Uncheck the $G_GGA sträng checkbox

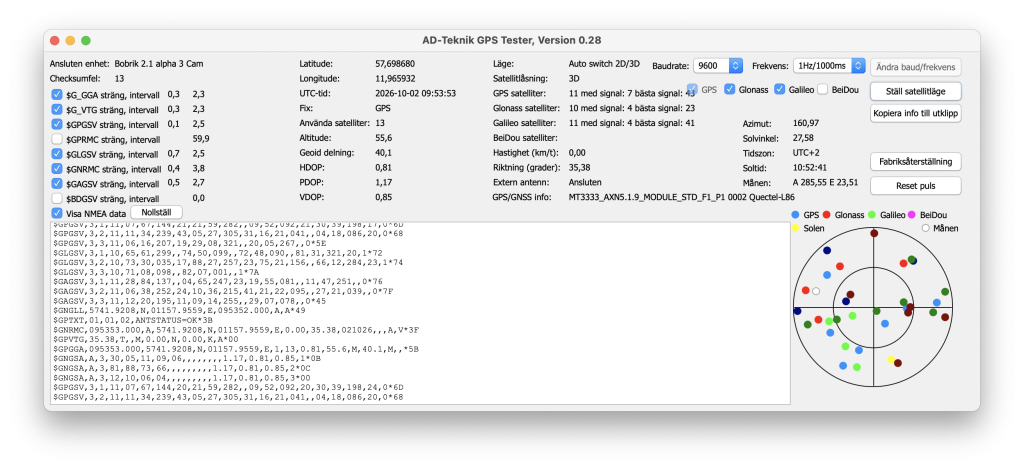pyautogui.click(x=57, y=95)
